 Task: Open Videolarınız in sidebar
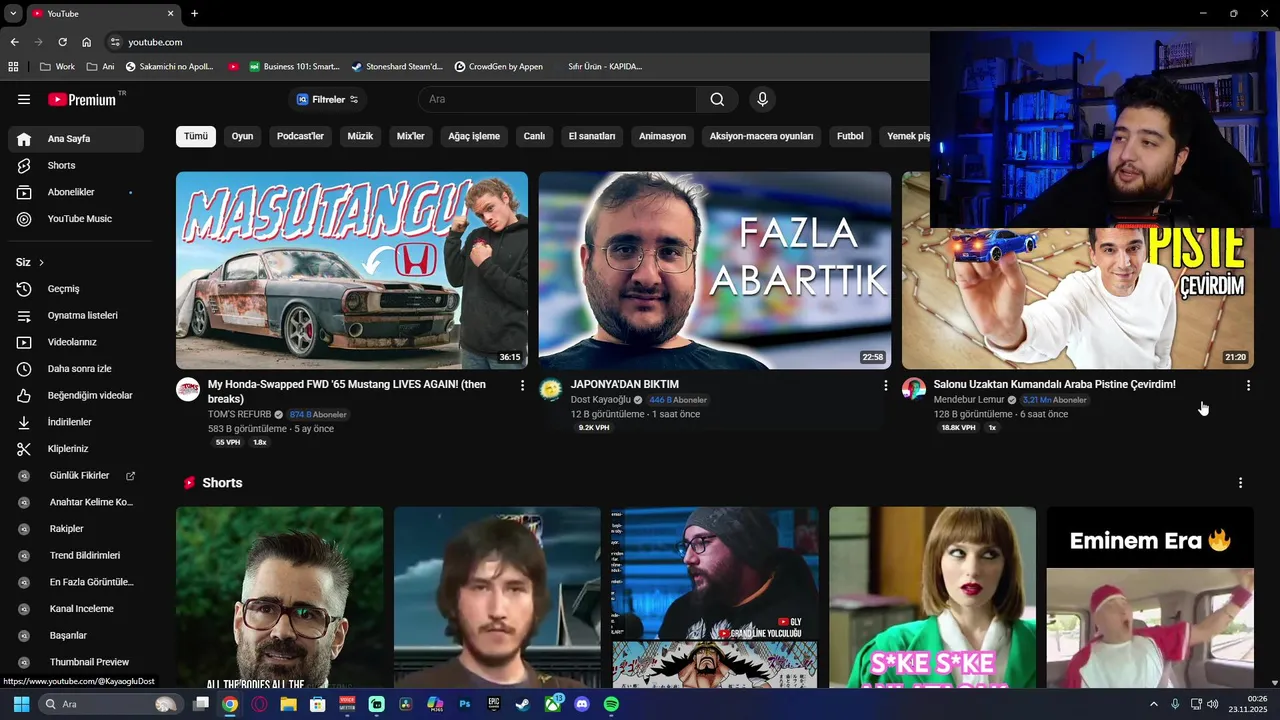tap(76, 342)
